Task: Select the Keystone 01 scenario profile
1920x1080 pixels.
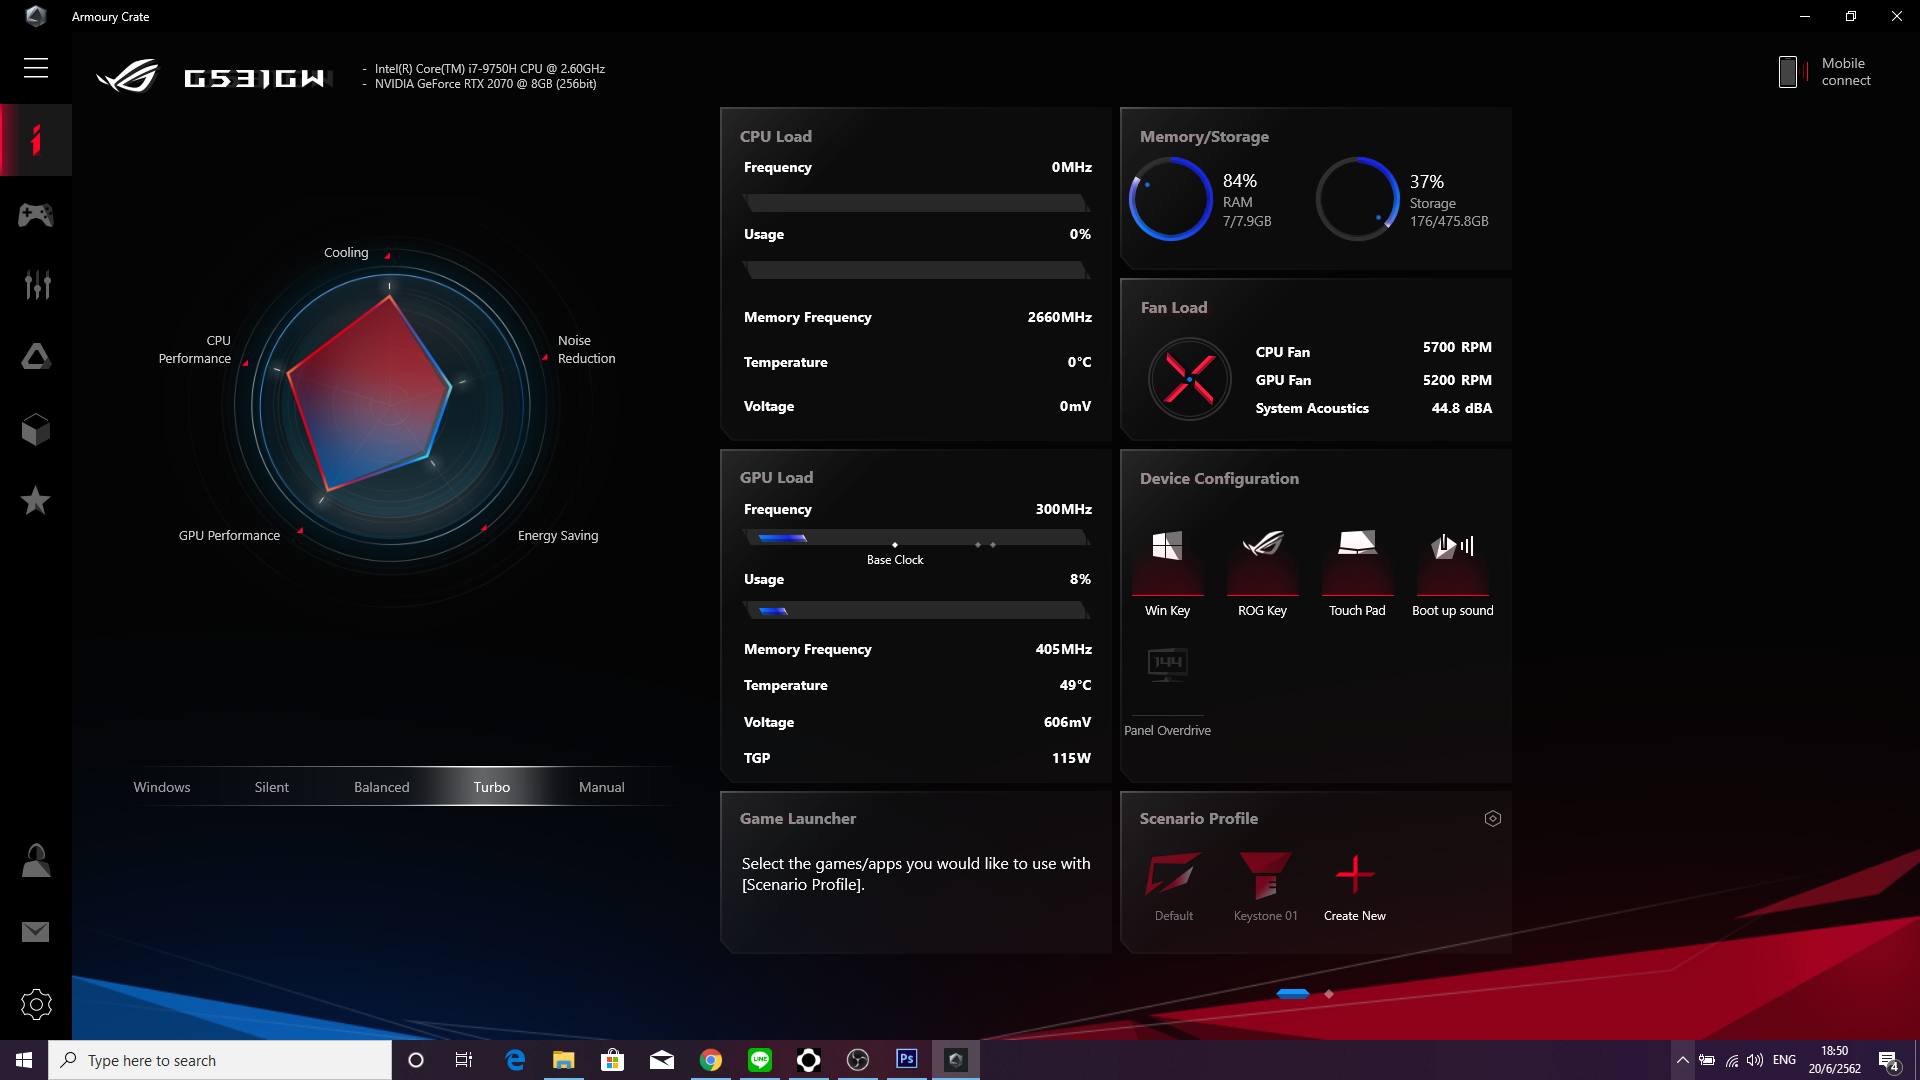Action: (1265, 886)
